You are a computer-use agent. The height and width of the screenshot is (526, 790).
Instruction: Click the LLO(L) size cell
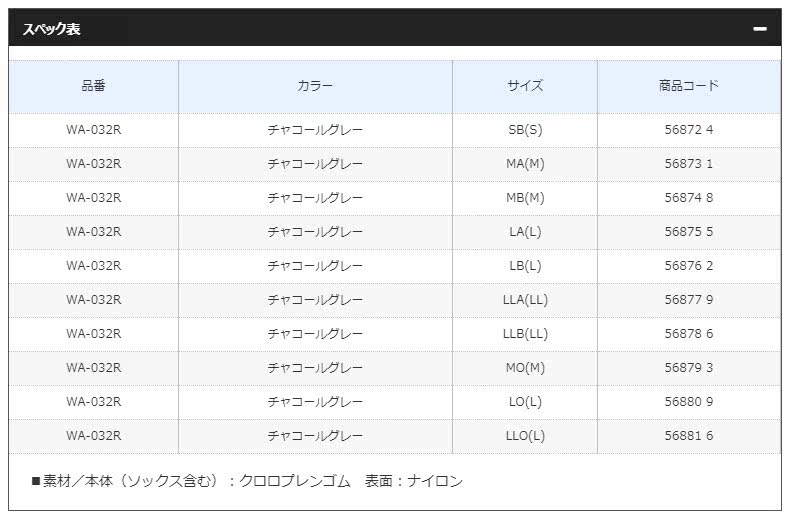(525, 436)
